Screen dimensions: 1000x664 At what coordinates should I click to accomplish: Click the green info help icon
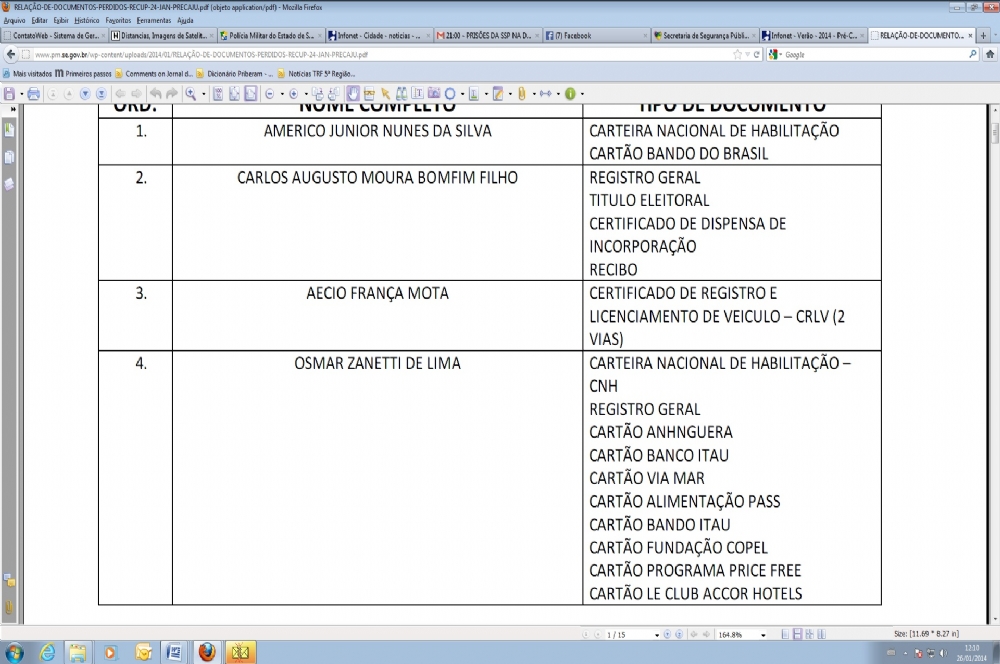[570, 94]
